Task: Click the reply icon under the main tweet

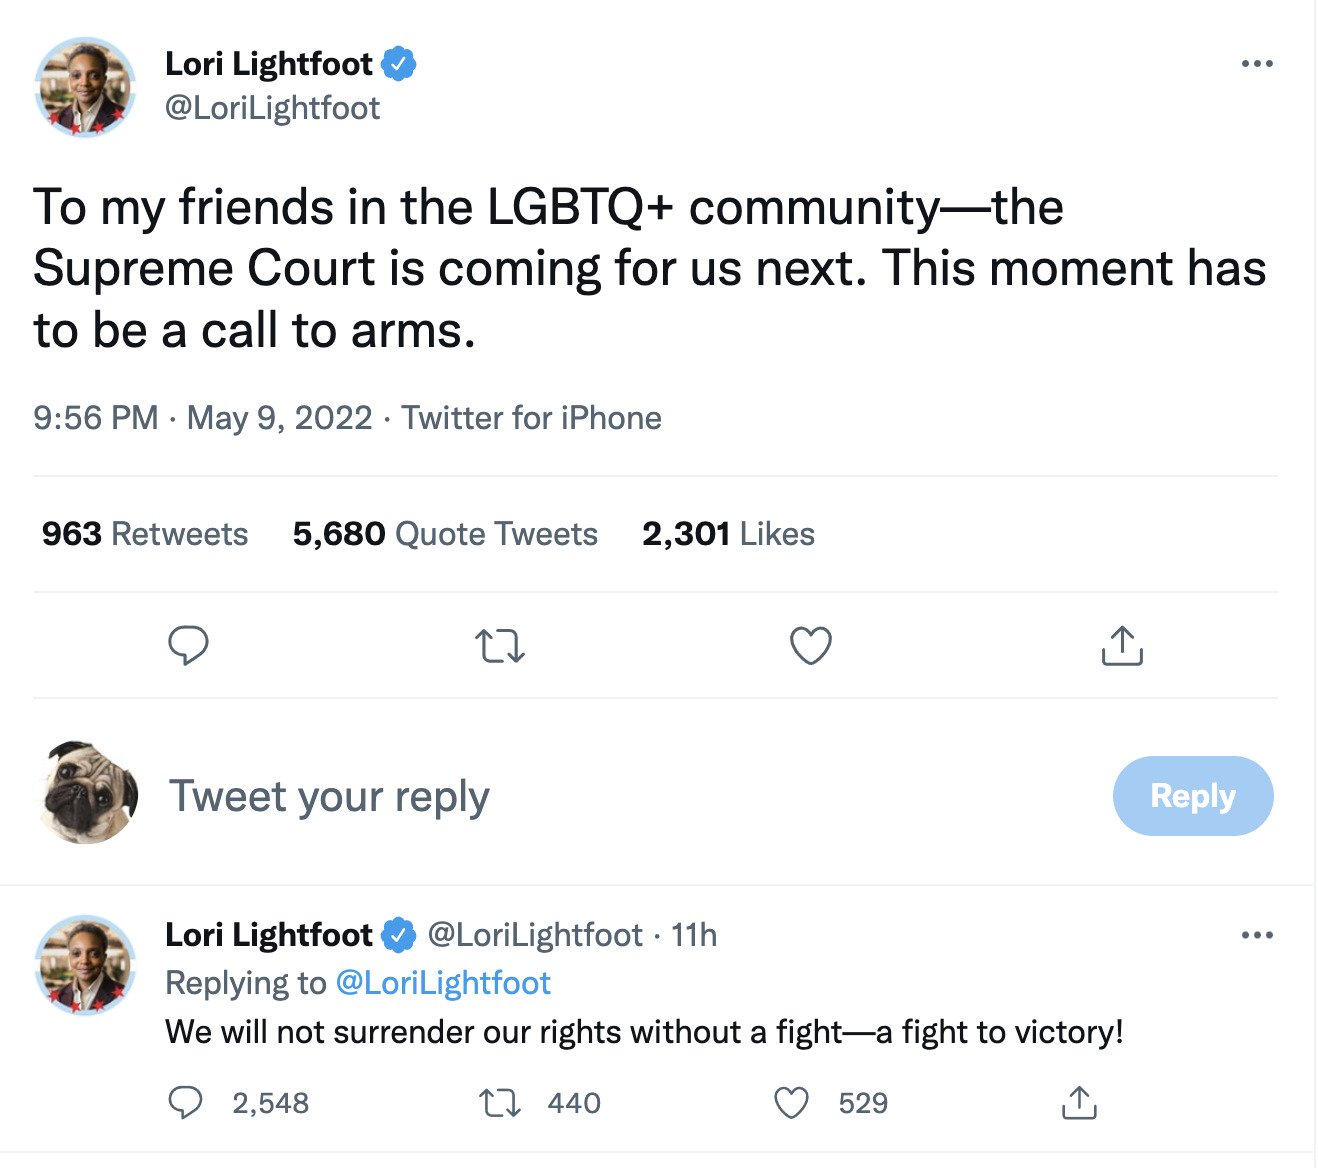Action: 188,646
